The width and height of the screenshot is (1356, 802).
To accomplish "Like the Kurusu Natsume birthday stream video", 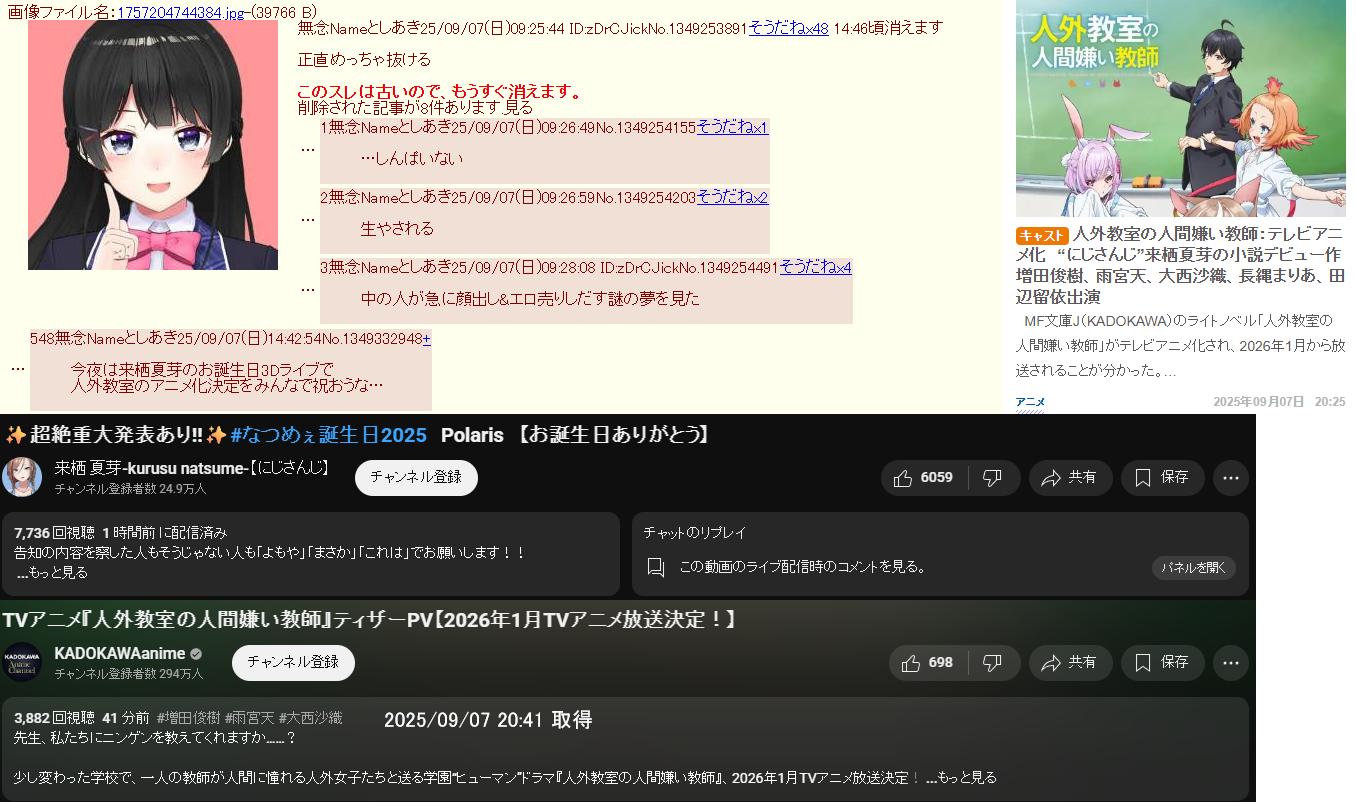I will point(923,478).
